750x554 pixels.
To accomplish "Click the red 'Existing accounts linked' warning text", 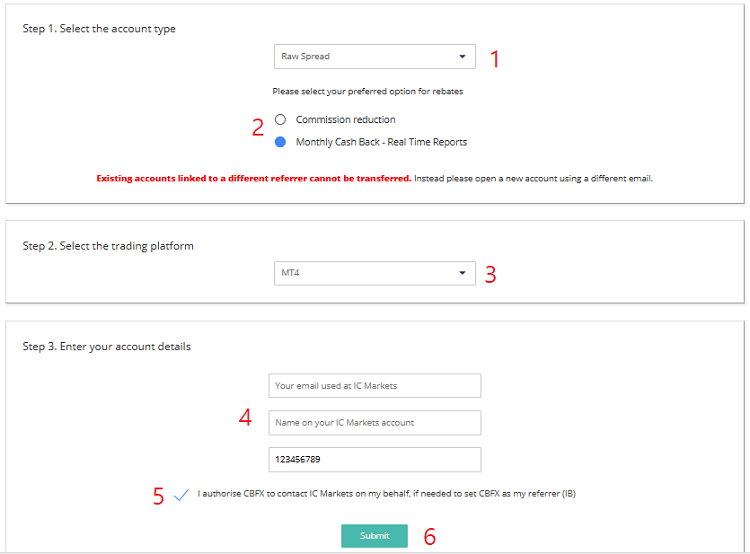I will coord(253,178).
